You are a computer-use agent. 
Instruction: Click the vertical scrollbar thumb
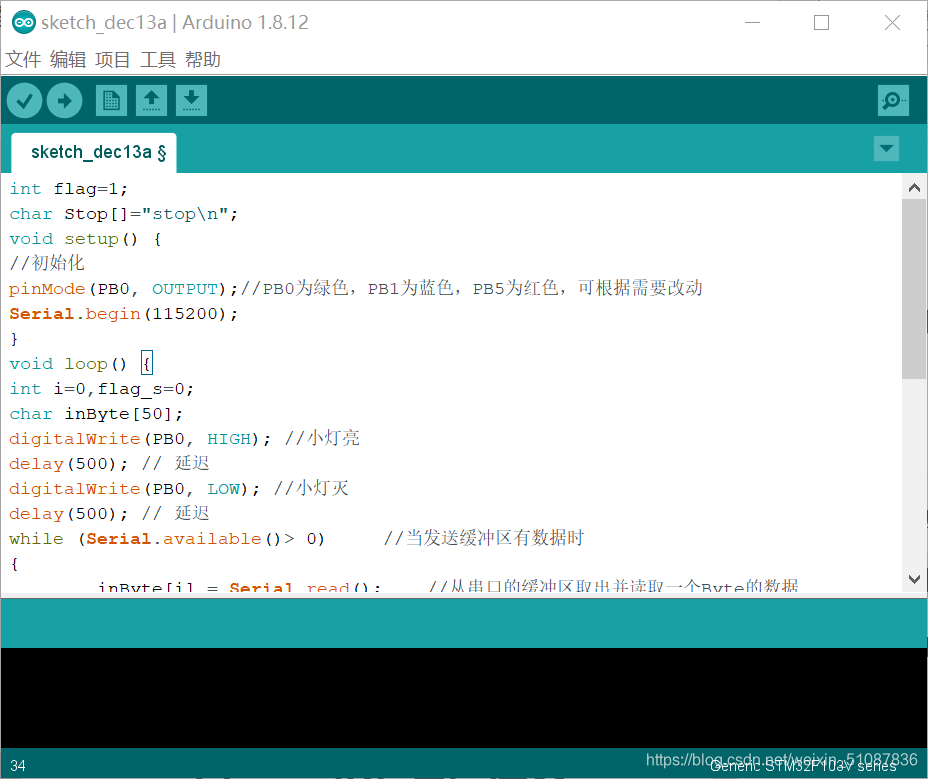tap(914, 289)
